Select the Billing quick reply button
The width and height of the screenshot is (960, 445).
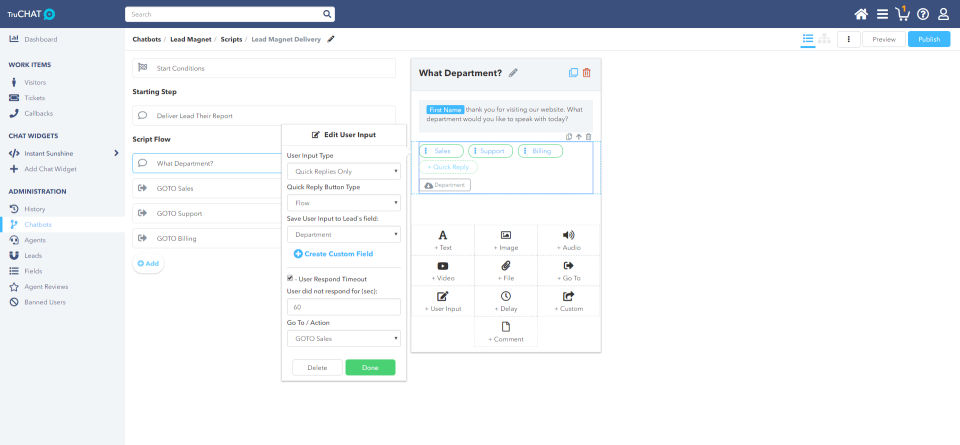540,151
